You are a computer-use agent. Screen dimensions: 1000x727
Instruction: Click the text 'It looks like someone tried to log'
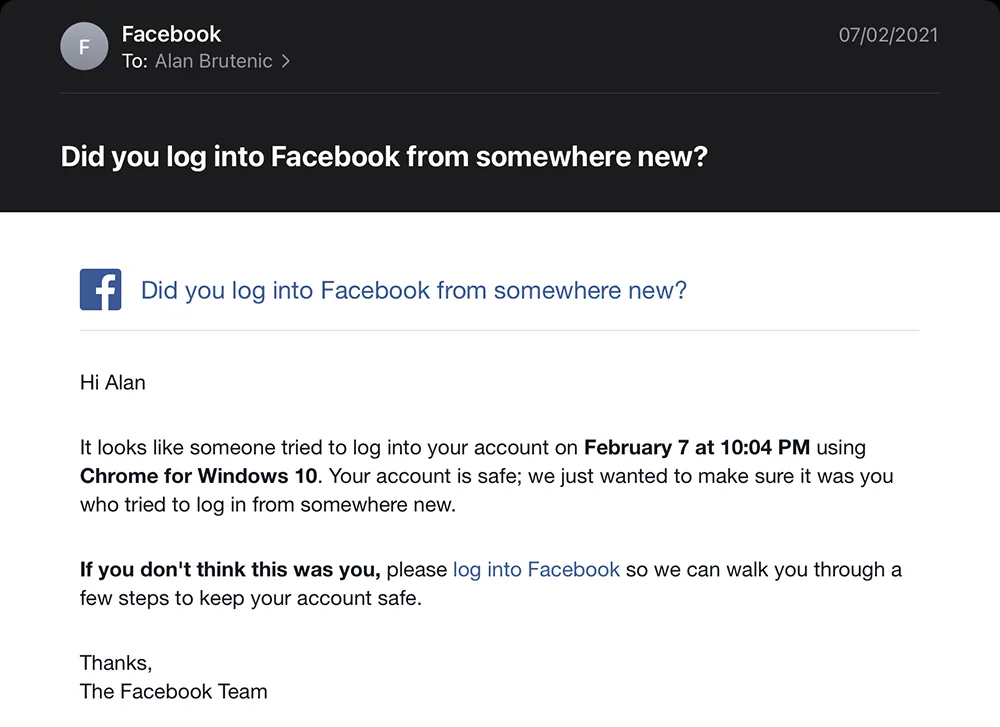point(230,447)
